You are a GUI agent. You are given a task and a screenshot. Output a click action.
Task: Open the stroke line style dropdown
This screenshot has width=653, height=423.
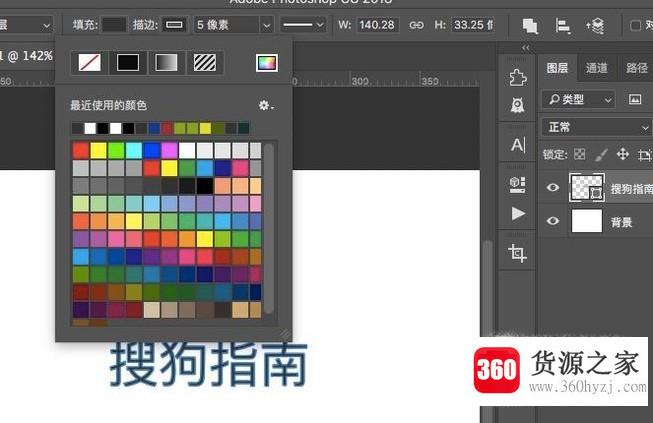point(302,25)
